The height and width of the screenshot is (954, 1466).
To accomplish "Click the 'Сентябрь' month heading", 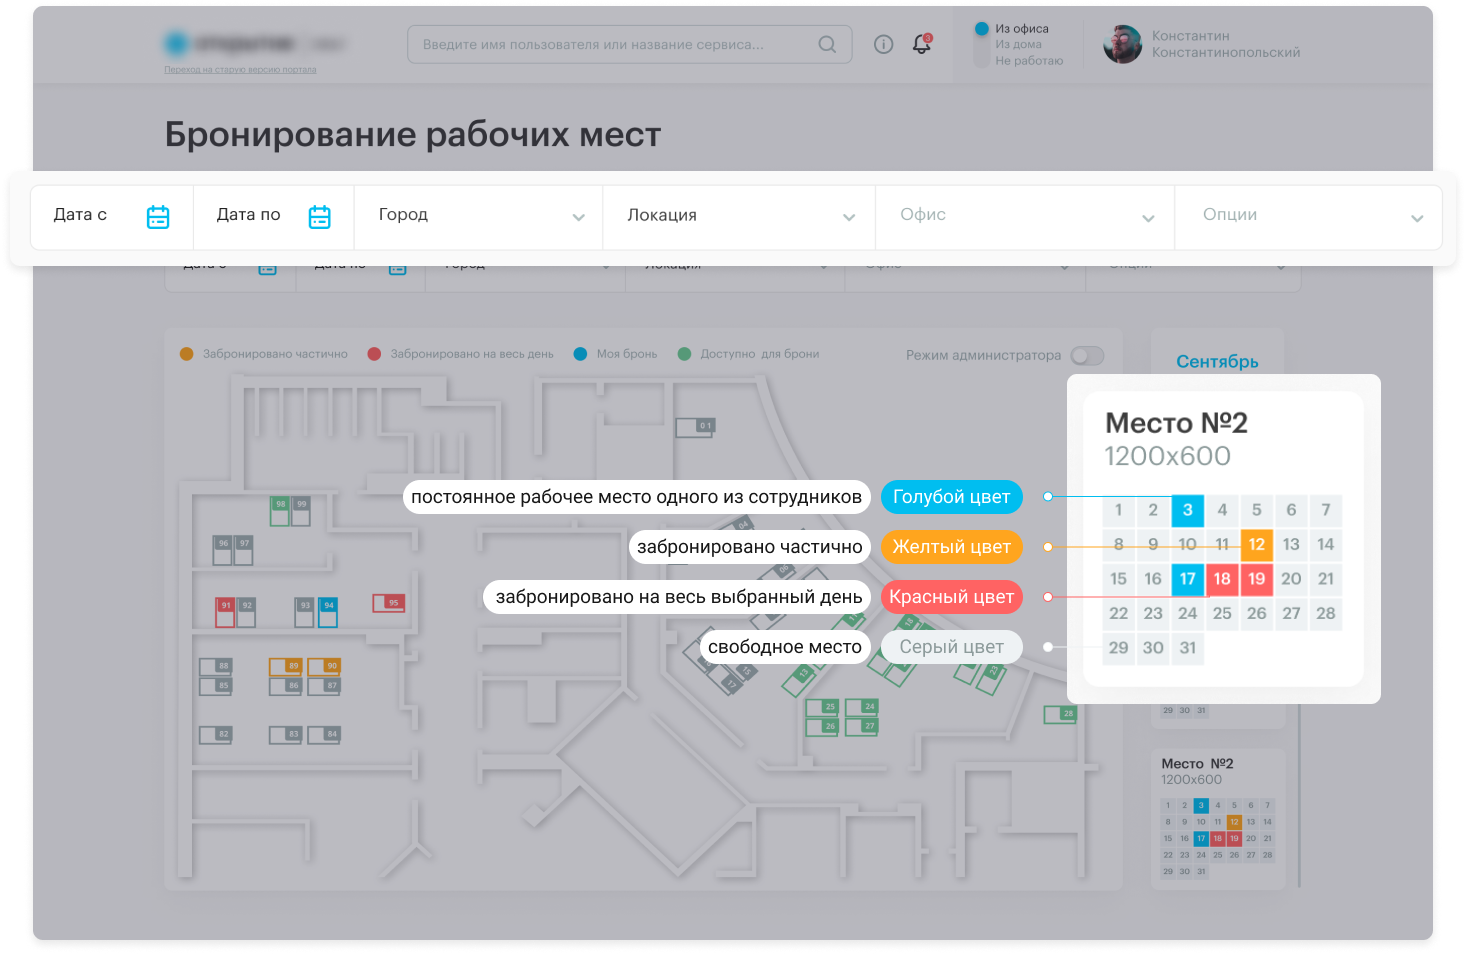I will tap(1216, 362).
